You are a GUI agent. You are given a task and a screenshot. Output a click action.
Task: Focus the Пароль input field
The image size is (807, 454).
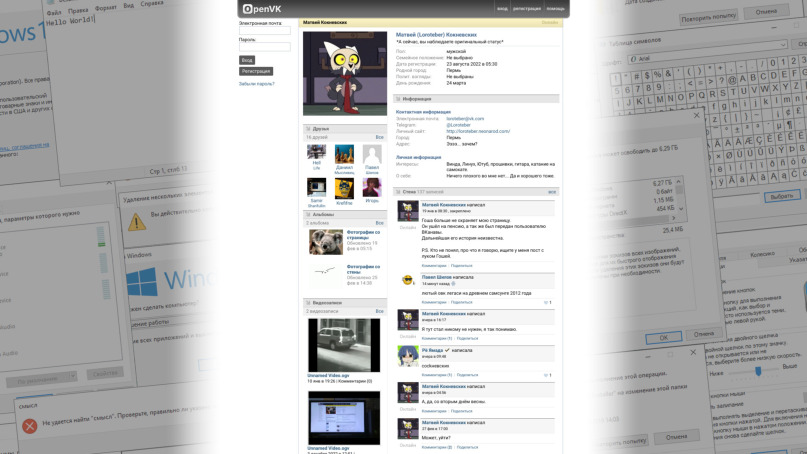coord(265,47)
